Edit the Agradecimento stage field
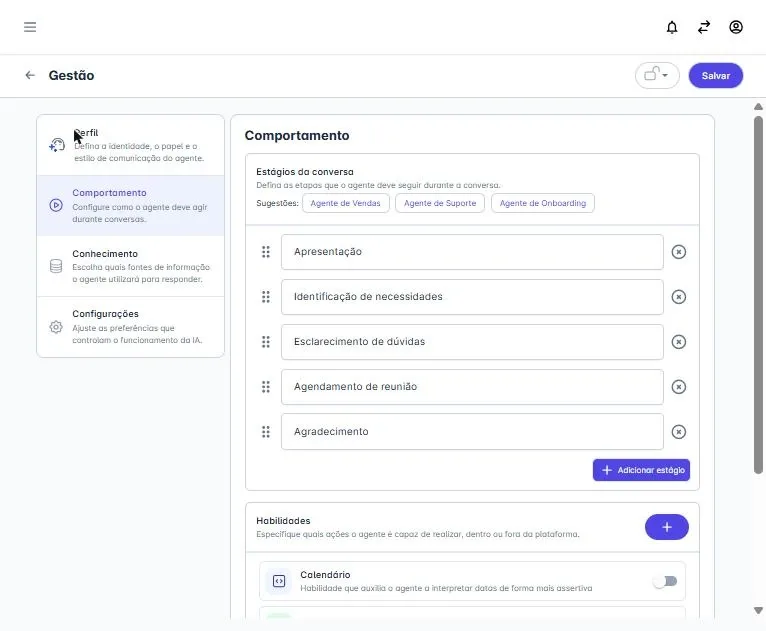 (x=472, y=432)
